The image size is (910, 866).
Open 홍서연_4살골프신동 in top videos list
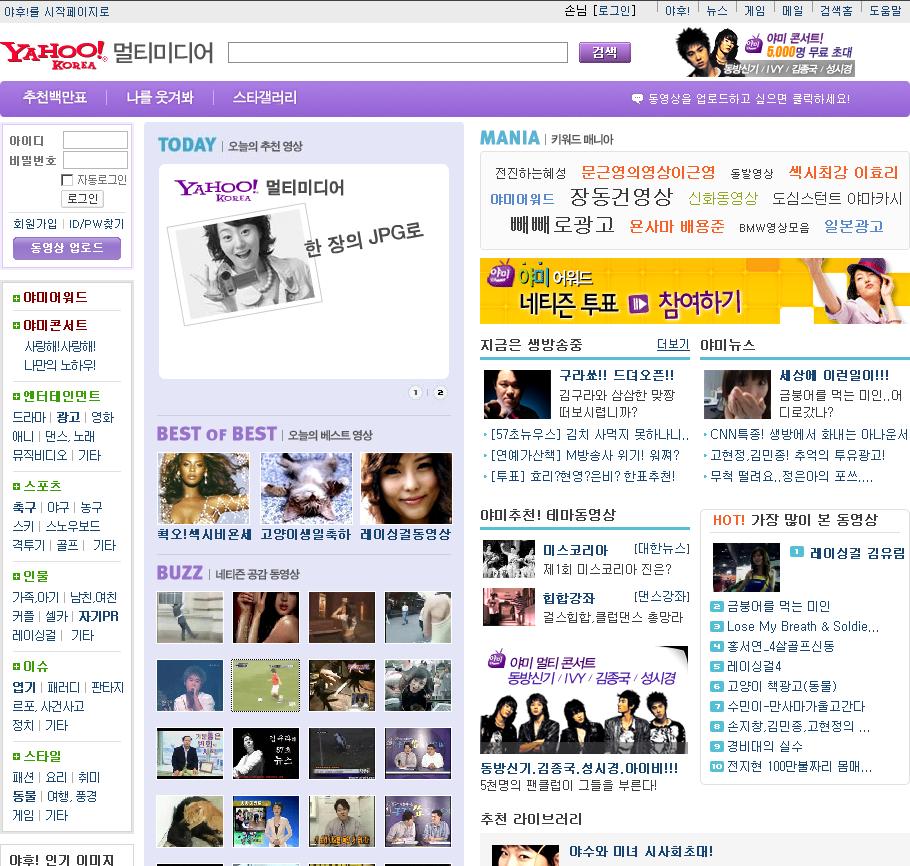point(781,647)
